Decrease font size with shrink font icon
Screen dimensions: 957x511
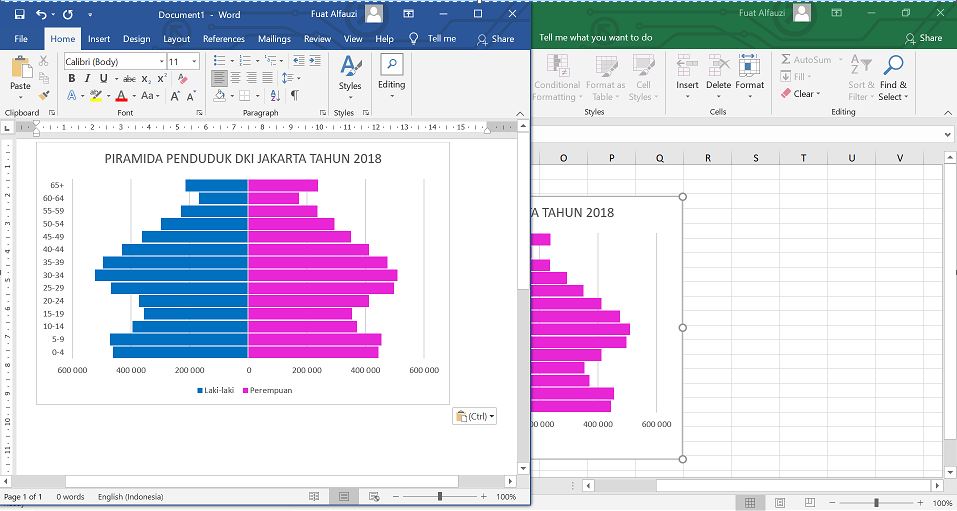(x=191, y=96)
